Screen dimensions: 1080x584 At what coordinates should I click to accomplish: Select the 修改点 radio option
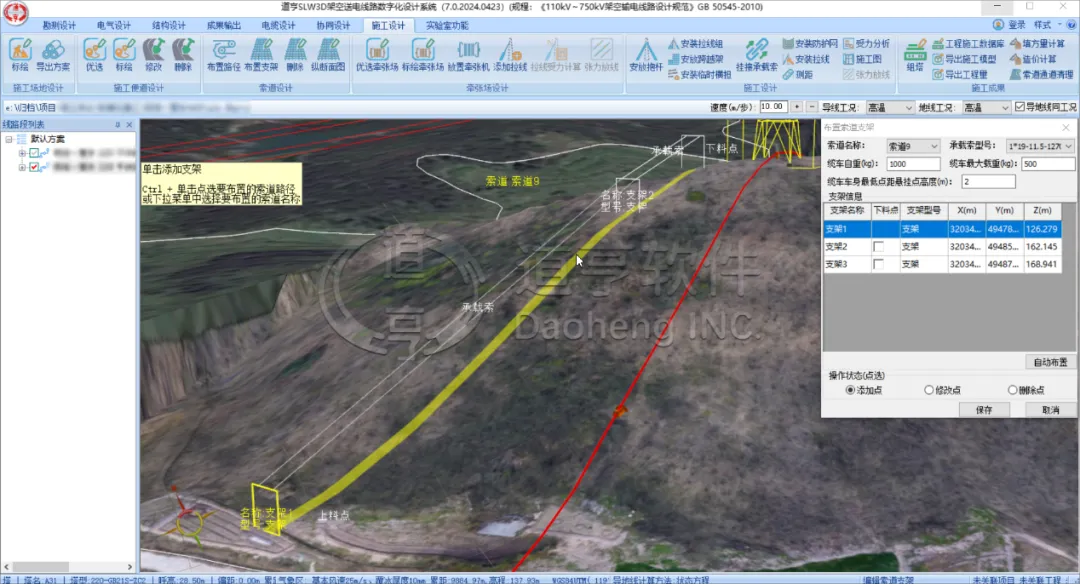point(930,390)
